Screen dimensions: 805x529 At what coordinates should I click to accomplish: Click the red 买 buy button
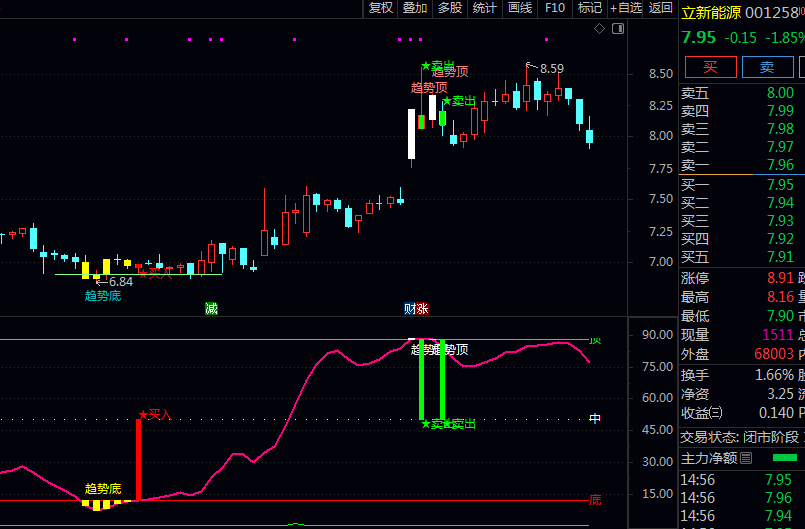(711, 67)
